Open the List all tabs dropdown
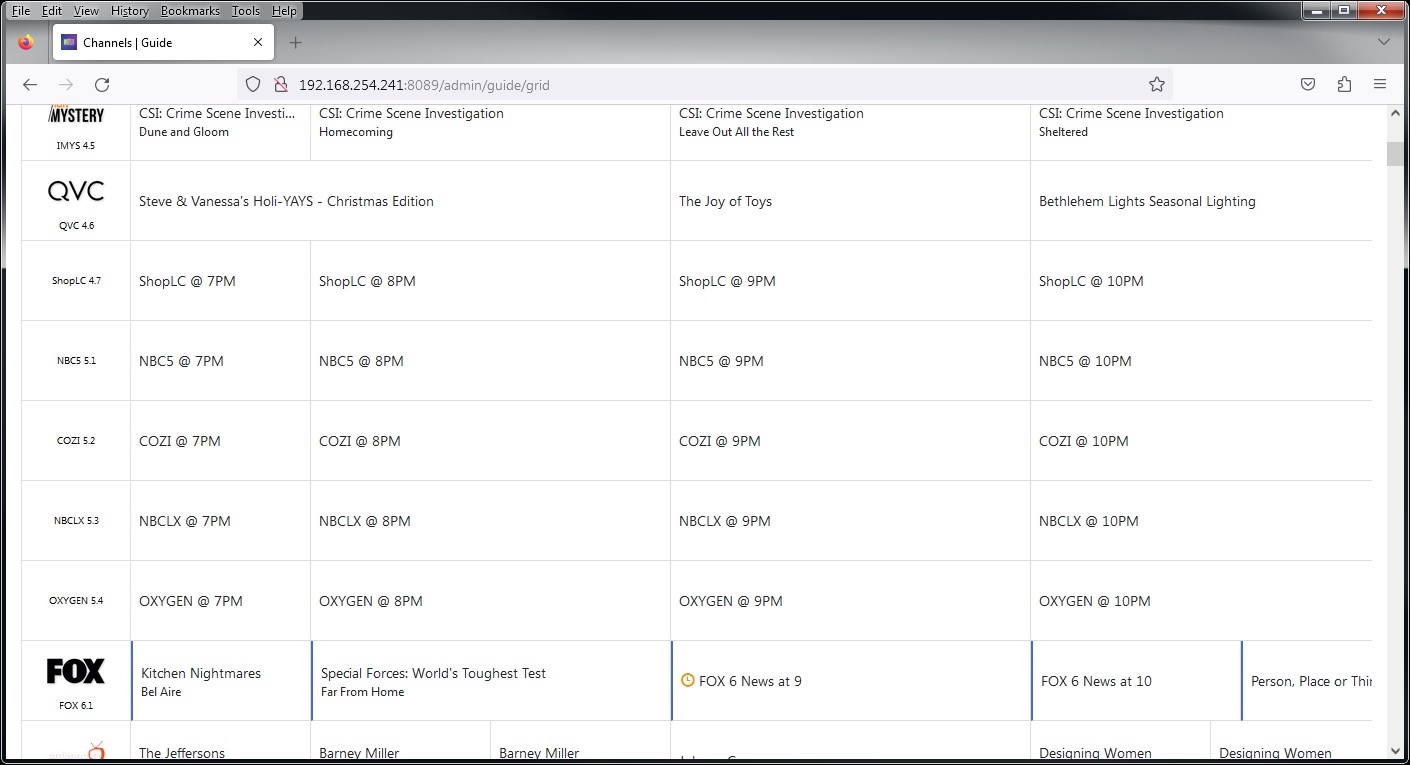The width and height of the screenshot is (1410, 765). pyautogui.click(x=1384, y=42)
